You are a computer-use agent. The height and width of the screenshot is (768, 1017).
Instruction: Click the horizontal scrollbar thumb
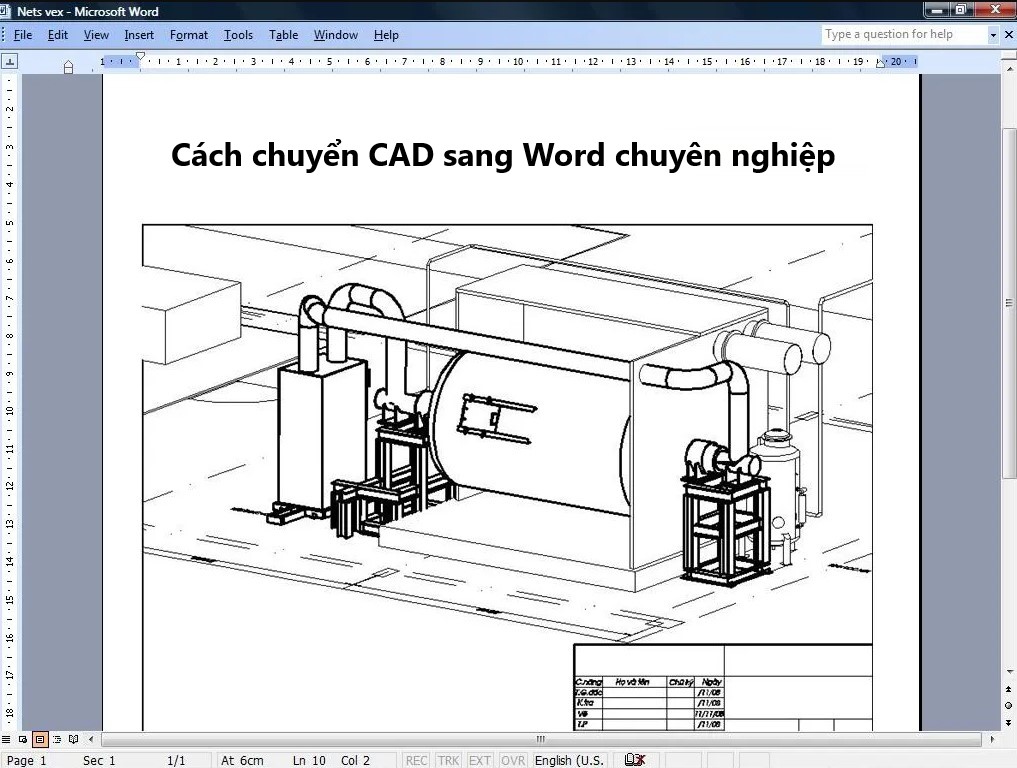[541, 739]
